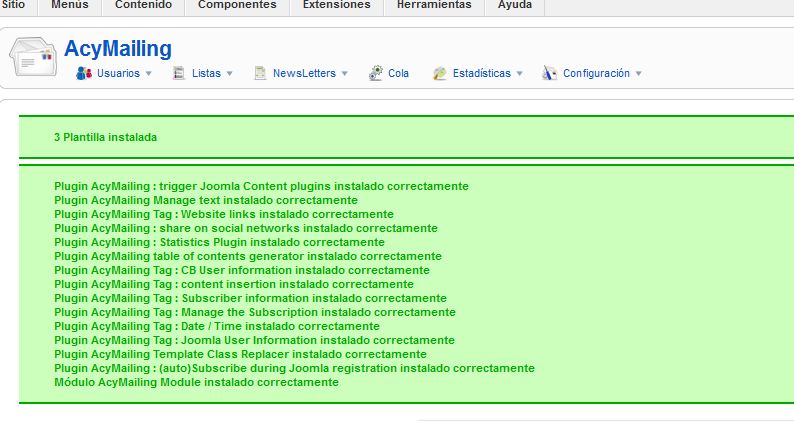Click the AcyMailing envelope logo icon
794x421 pixels.
pyautogui.click(x=33, y=56)
